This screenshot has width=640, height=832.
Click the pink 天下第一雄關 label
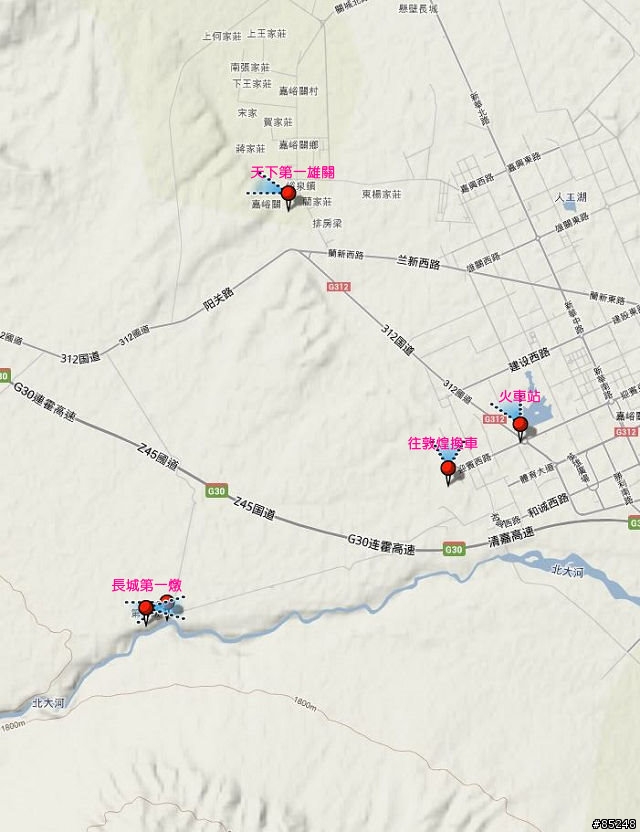click(x=292, y=172)
